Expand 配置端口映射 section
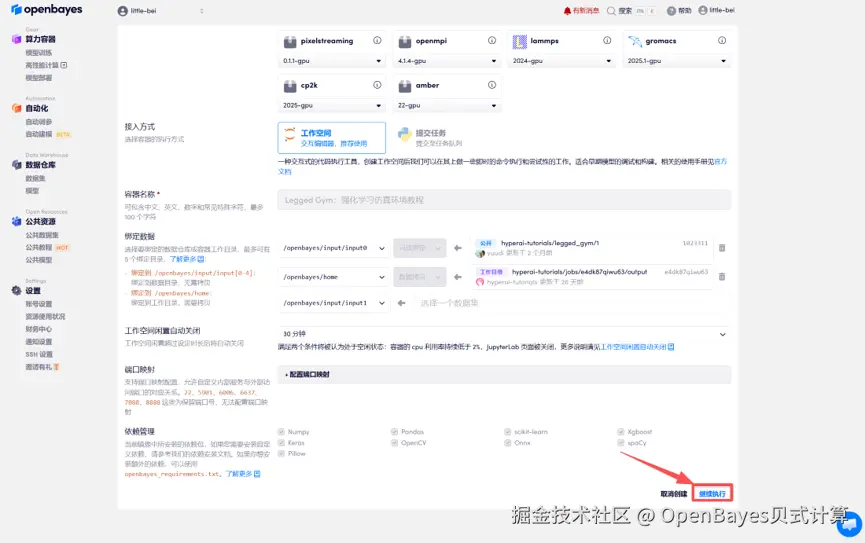The image size is (865, 543). 504,374
